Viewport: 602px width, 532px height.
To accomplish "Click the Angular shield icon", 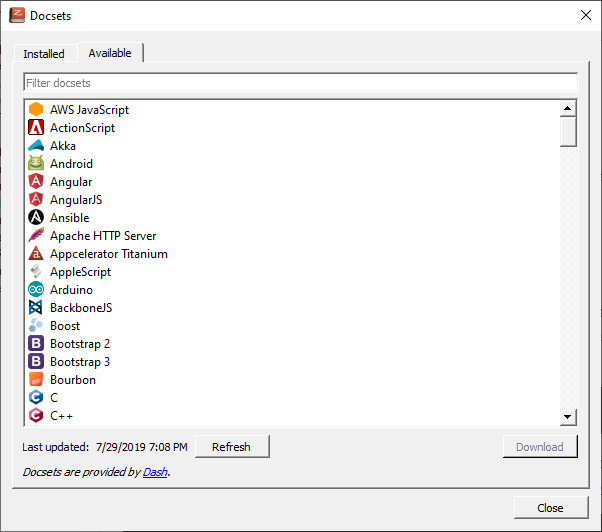I will click(x=36, y=182).
